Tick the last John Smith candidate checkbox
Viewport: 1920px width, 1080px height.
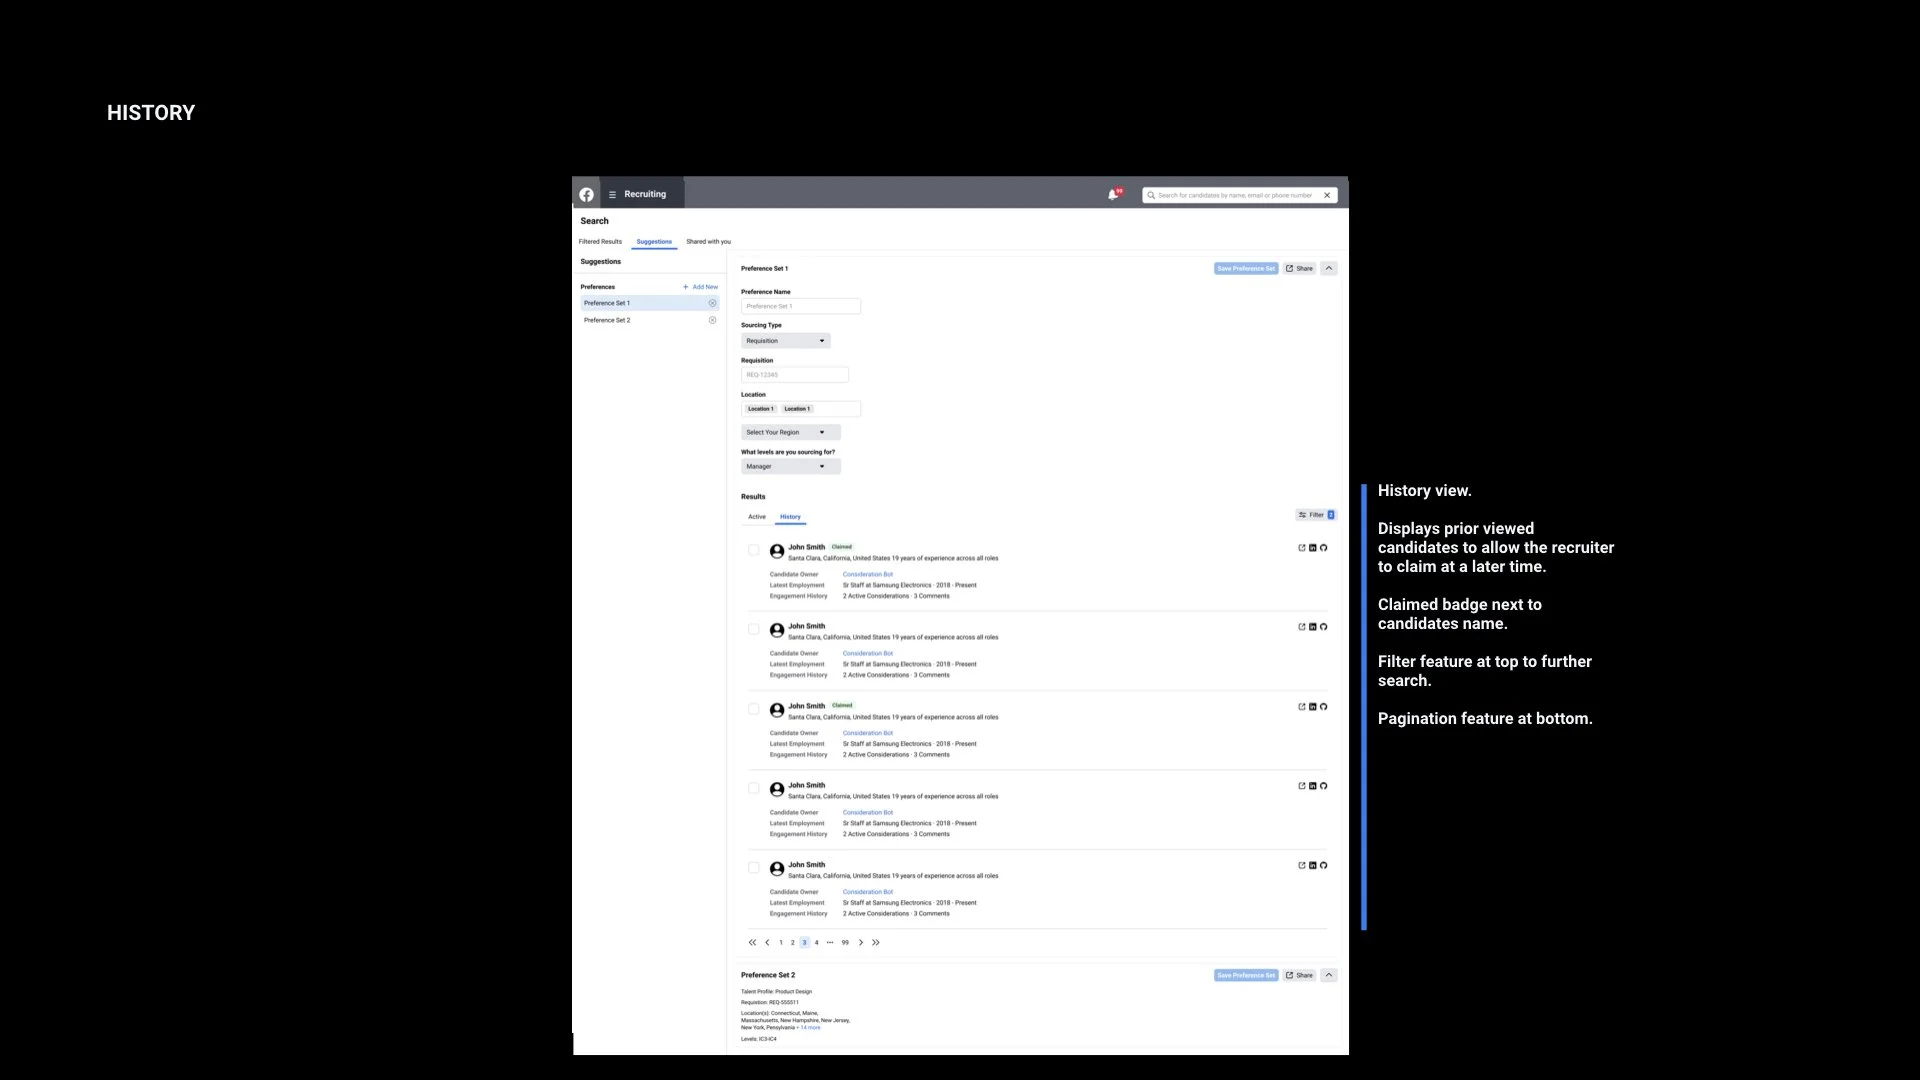(754, 868)
